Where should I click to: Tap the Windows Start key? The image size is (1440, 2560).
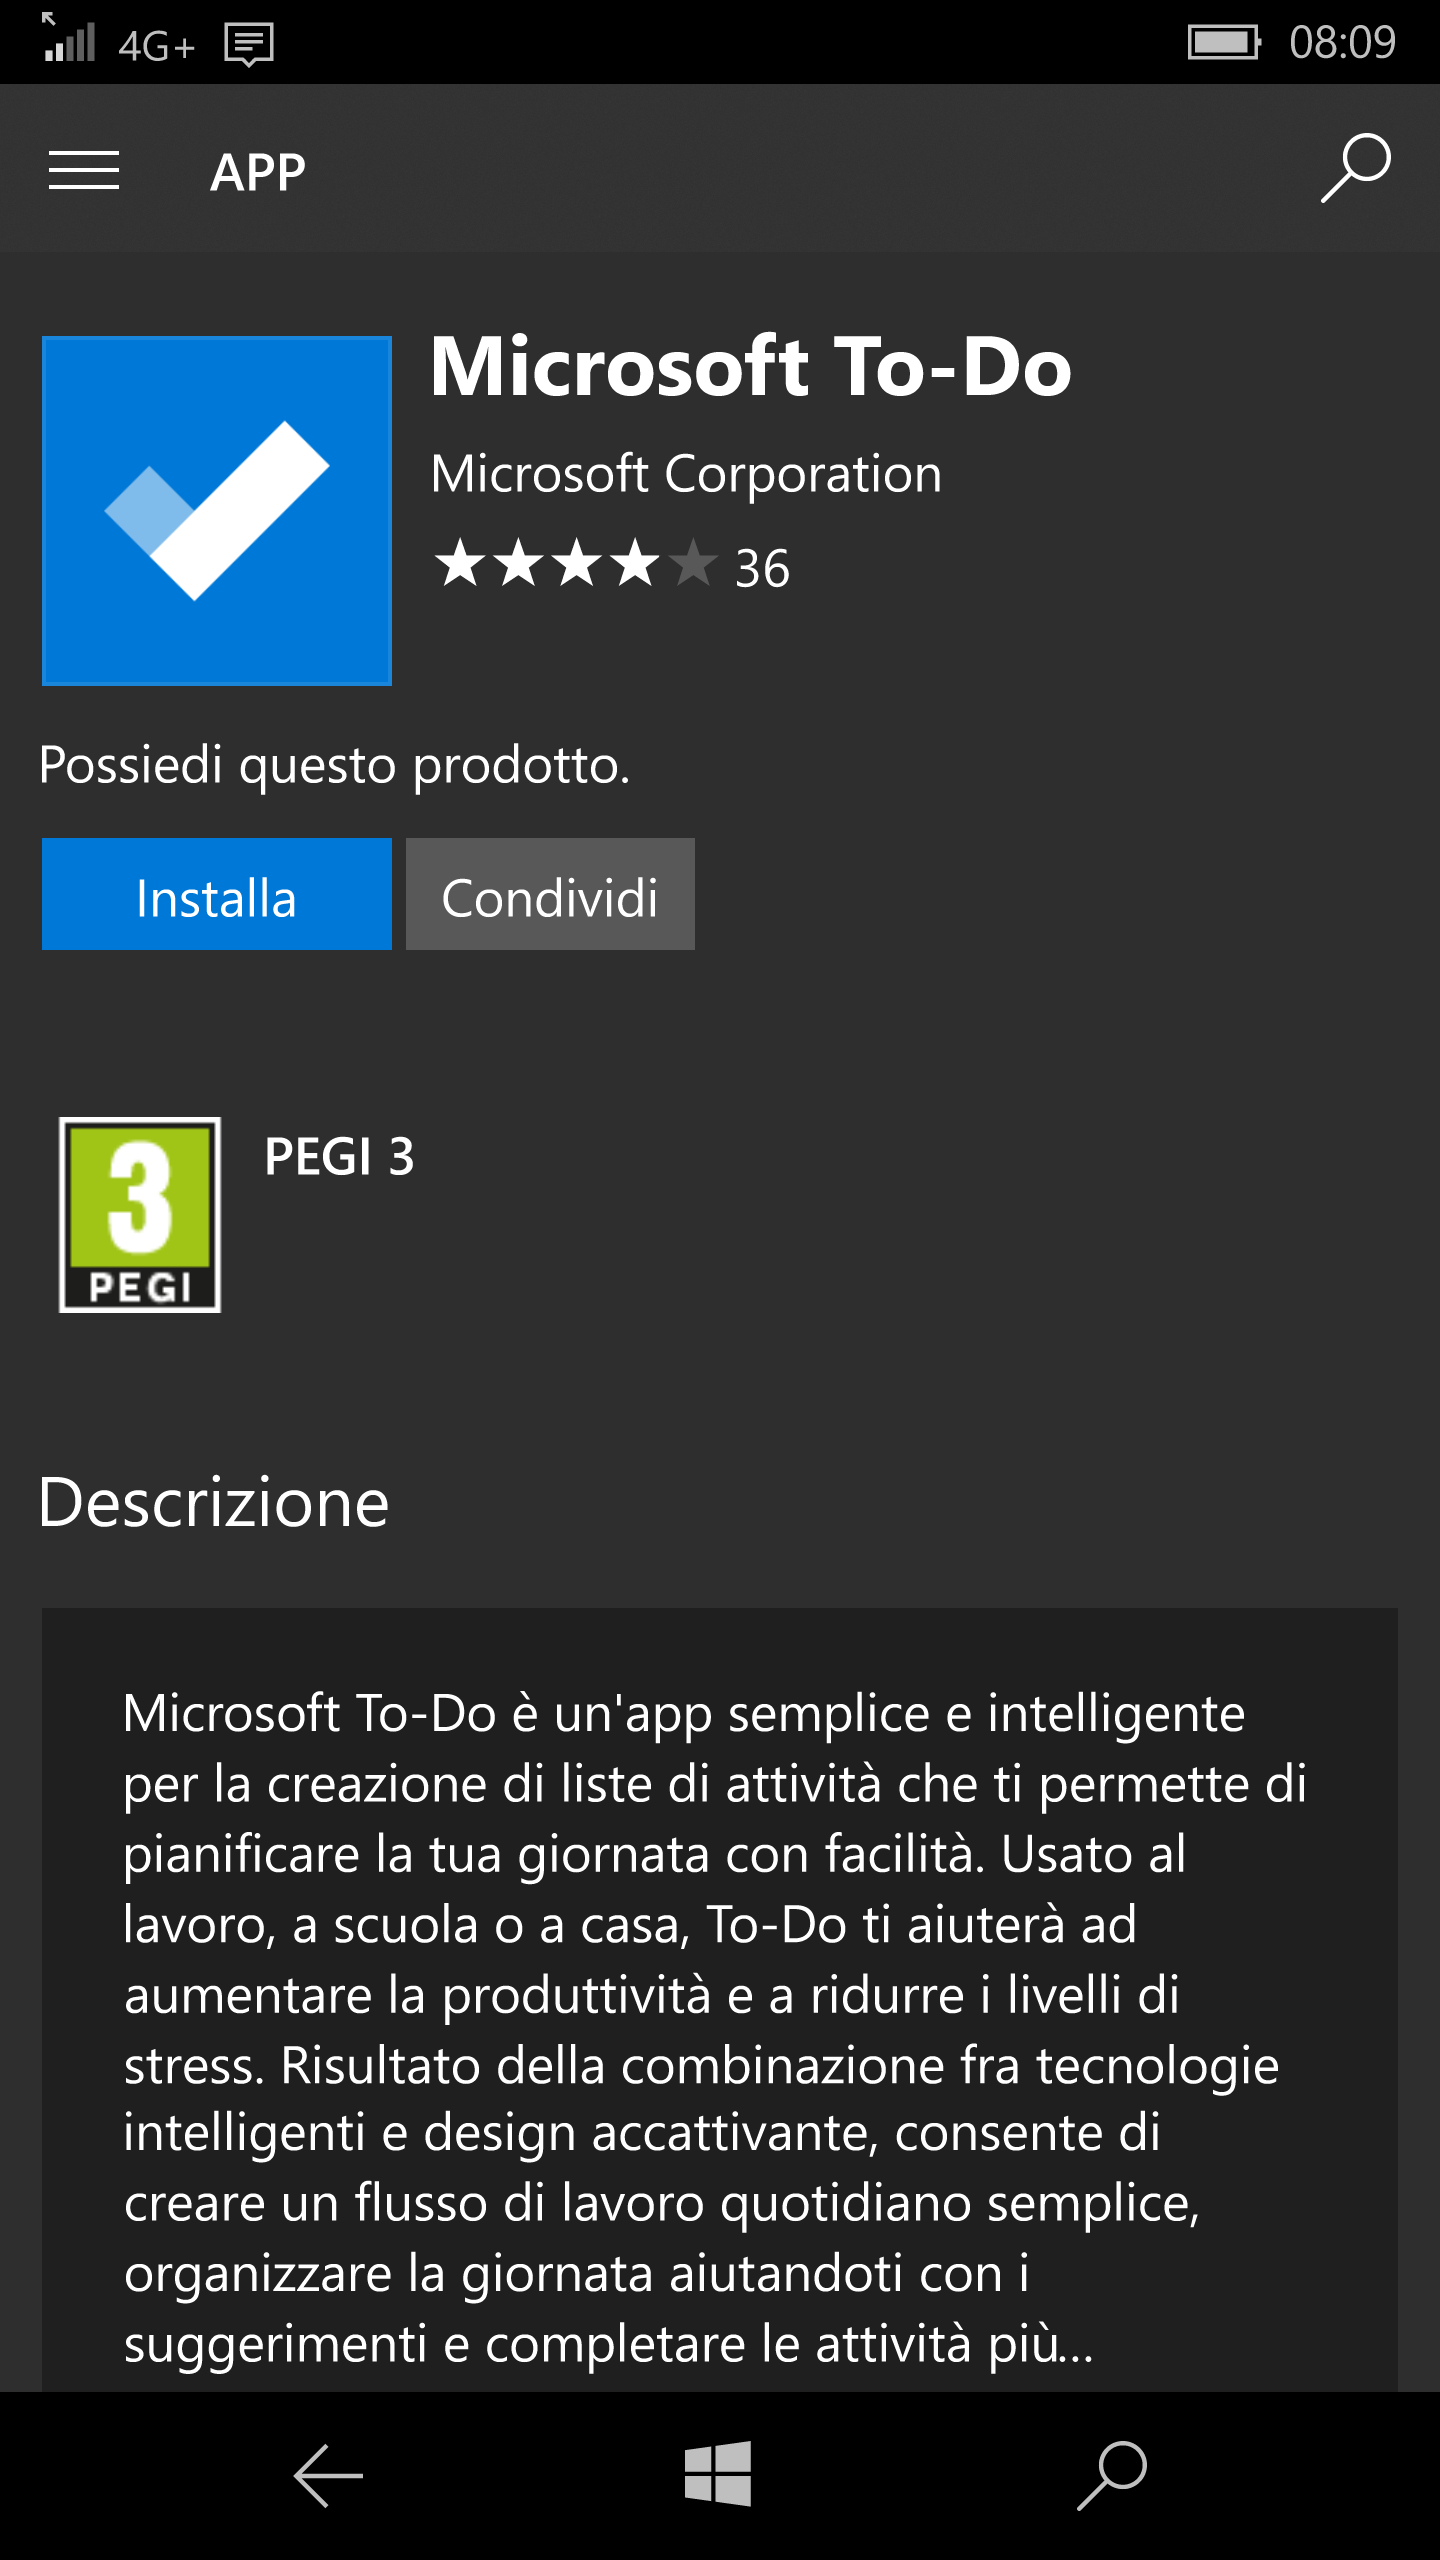tap(718, 2474)
